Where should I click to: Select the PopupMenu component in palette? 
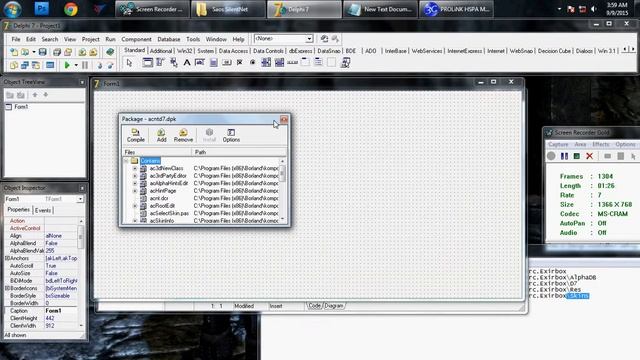[x=174, y=62]
